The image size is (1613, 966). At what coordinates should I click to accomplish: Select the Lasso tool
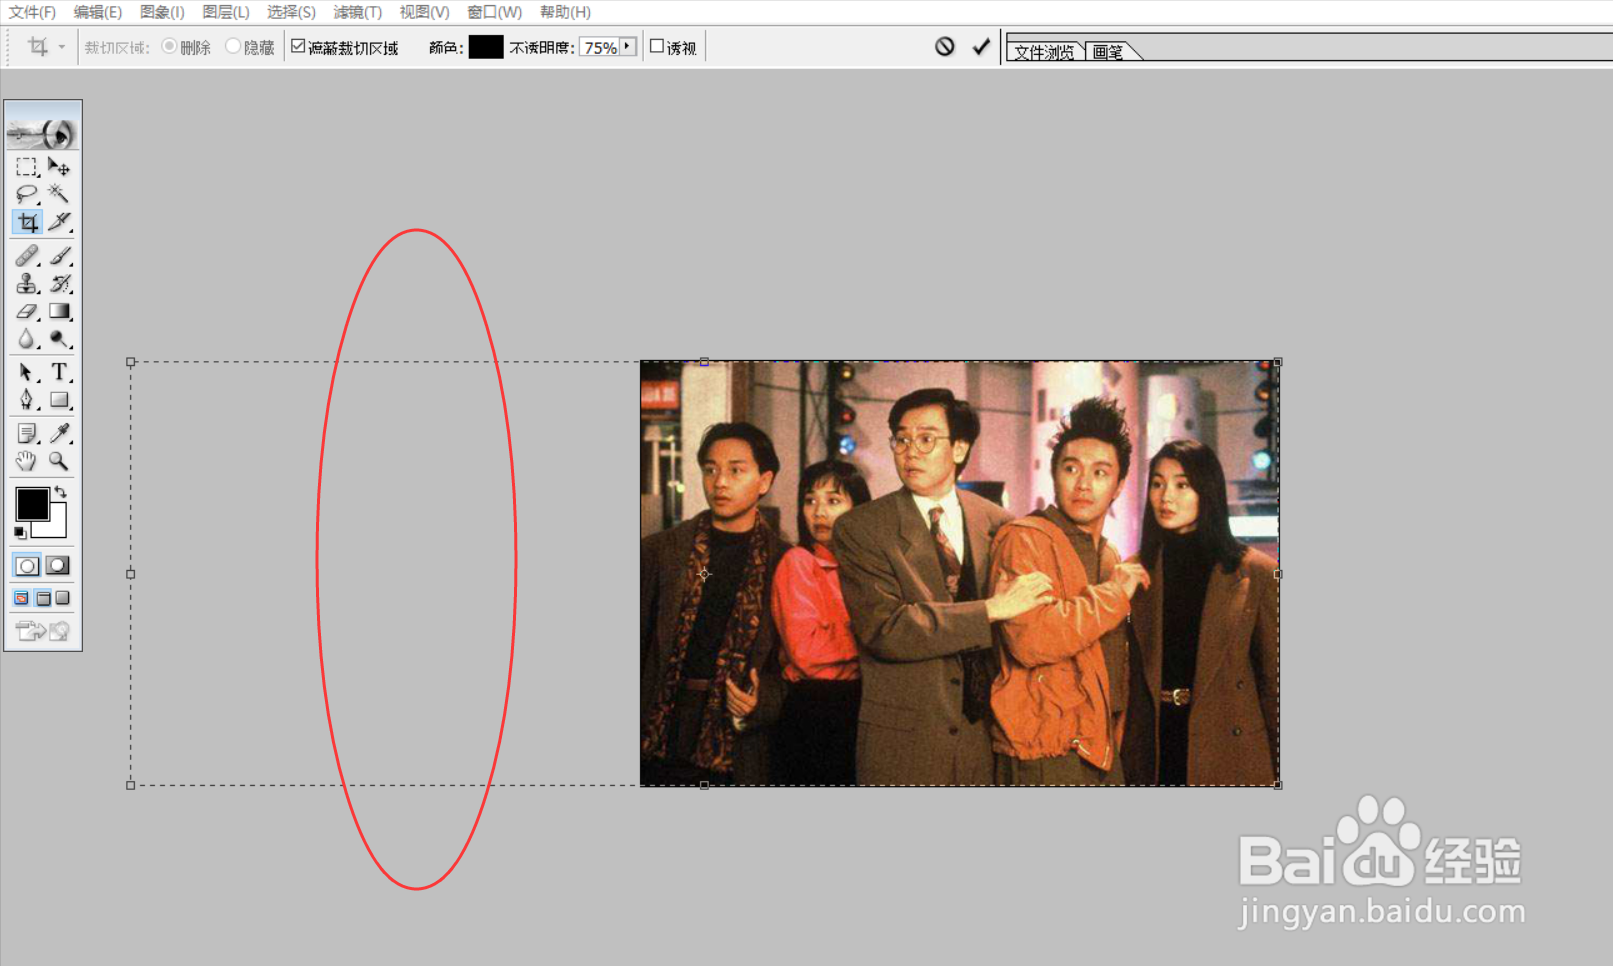(27, 194)
